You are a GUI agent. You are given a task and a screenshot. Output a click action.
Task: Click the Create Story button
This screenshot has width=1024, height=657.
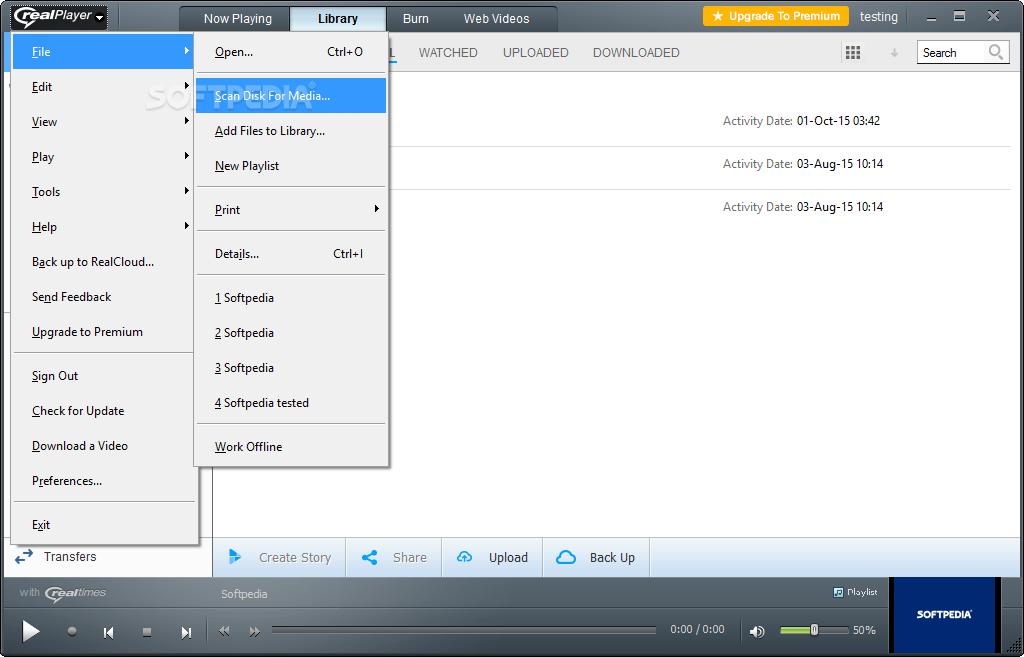pyautogui.click(x=280, y=558)
